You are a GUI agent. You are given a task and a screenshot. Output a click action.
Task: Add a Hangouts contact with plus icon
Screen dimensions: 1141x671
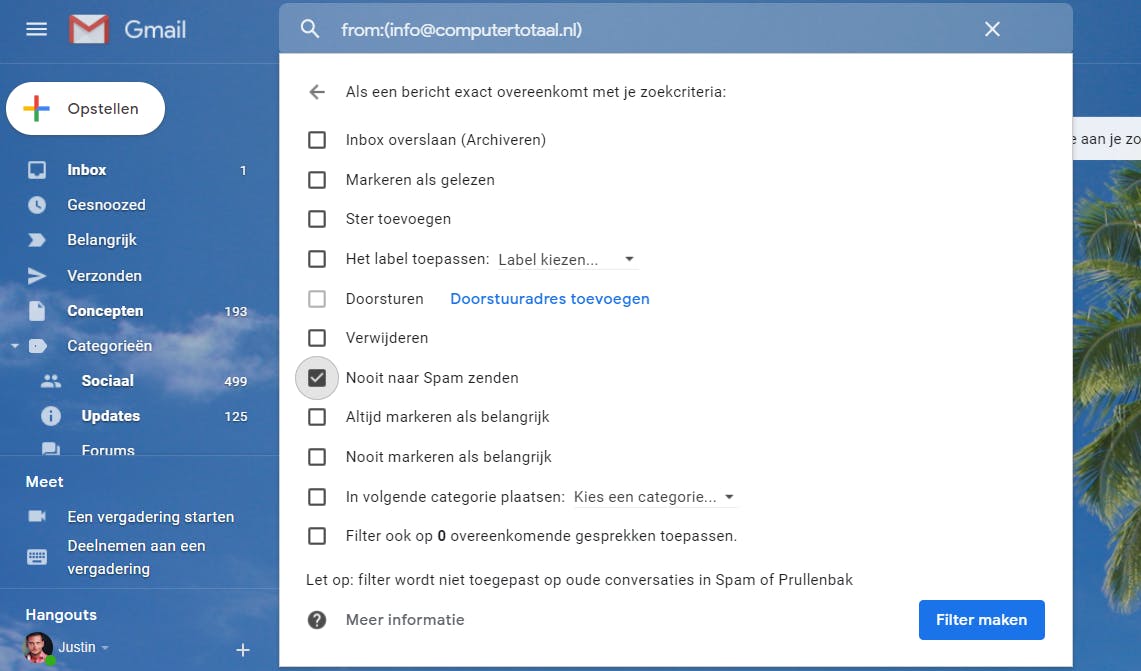242,650
